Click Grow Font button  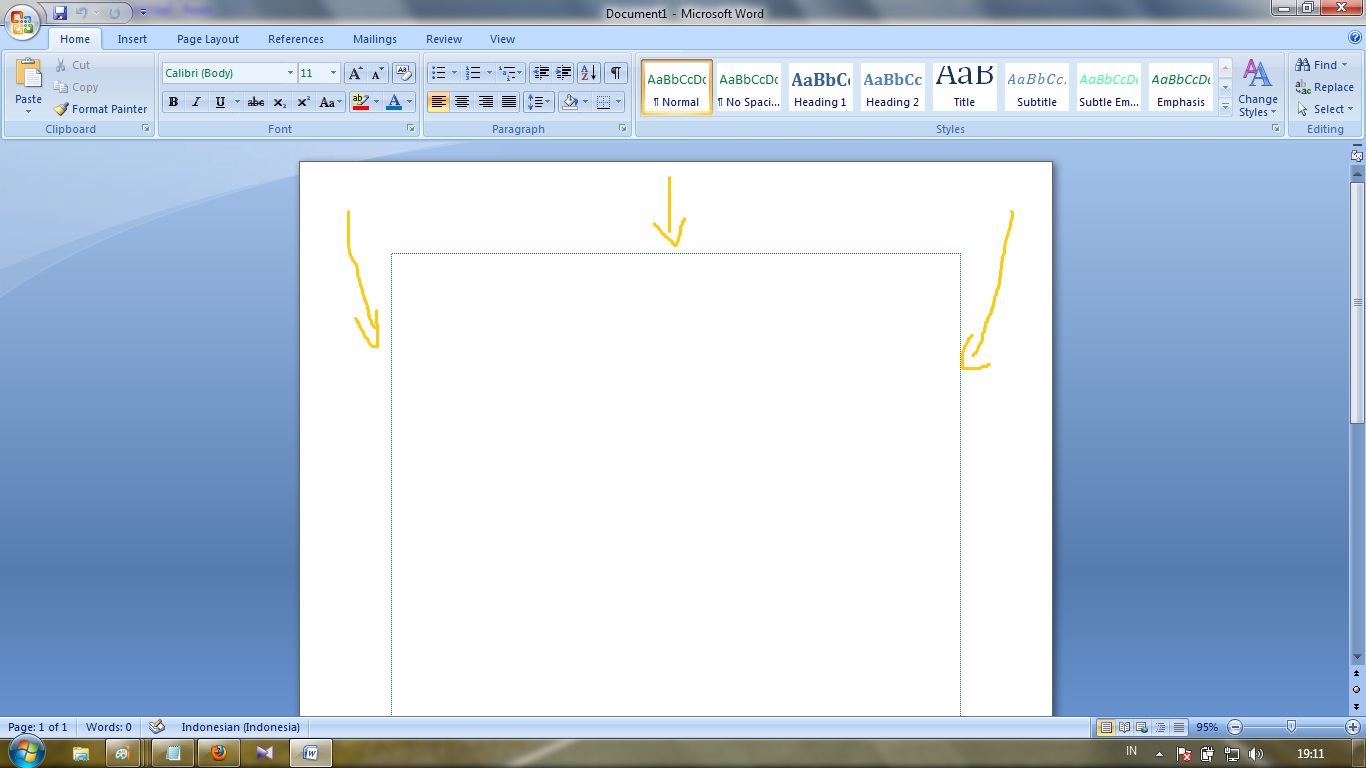[x=355, y=73]
